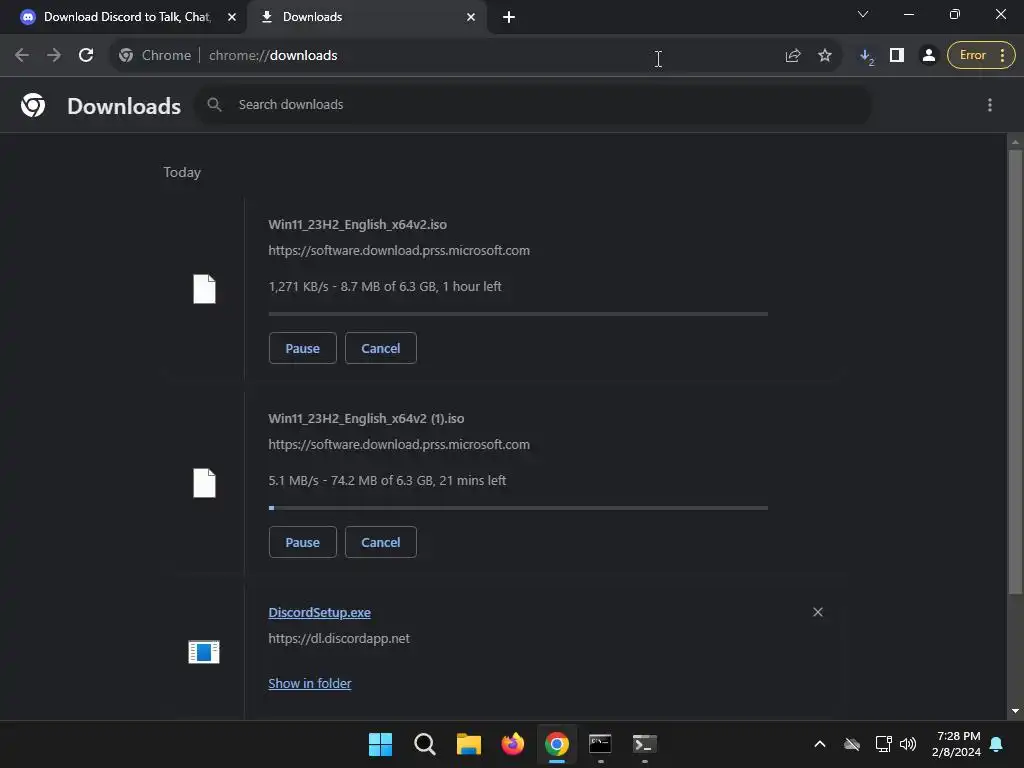Open the Error update menu chip
The height and width of the screenshot is (768, 1024).
click(x=981, y=56)
